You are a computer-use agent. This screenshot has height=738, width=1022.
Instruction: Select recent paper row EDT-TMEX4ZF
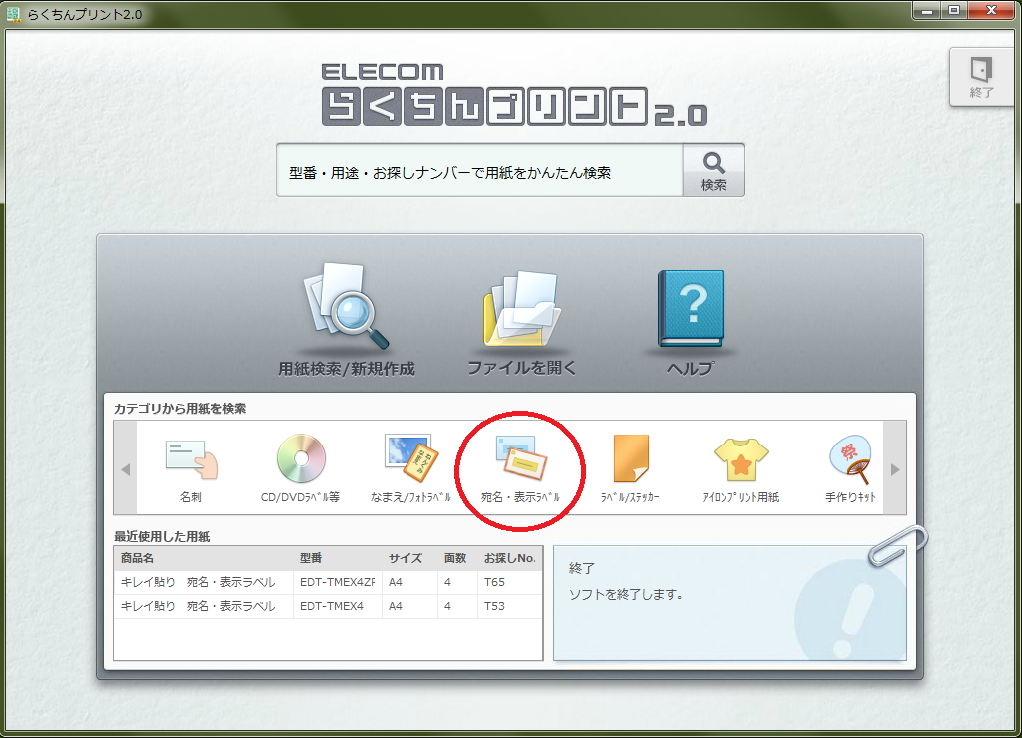(x=328, y=582)
